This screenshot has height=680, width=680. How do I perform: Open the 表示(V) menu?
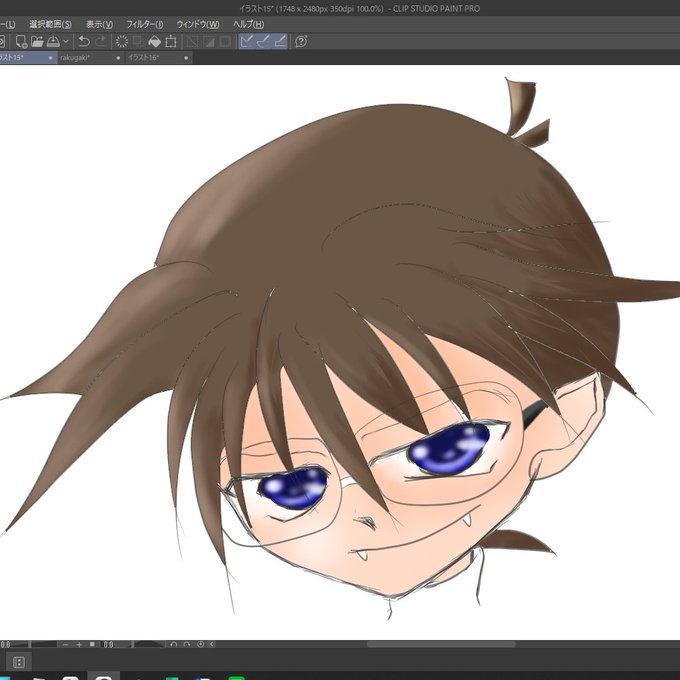[99, 24]
